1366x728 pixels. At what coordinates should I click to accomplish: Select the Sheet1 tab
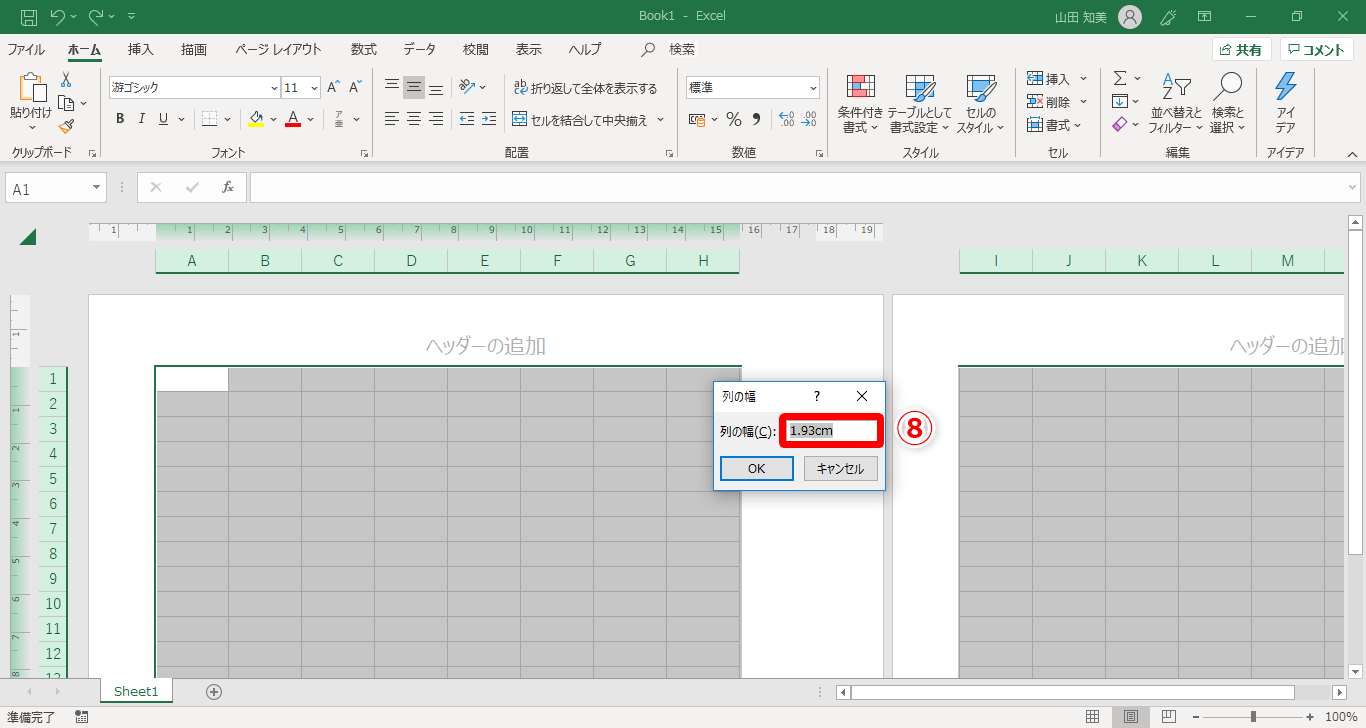[136, 691]
